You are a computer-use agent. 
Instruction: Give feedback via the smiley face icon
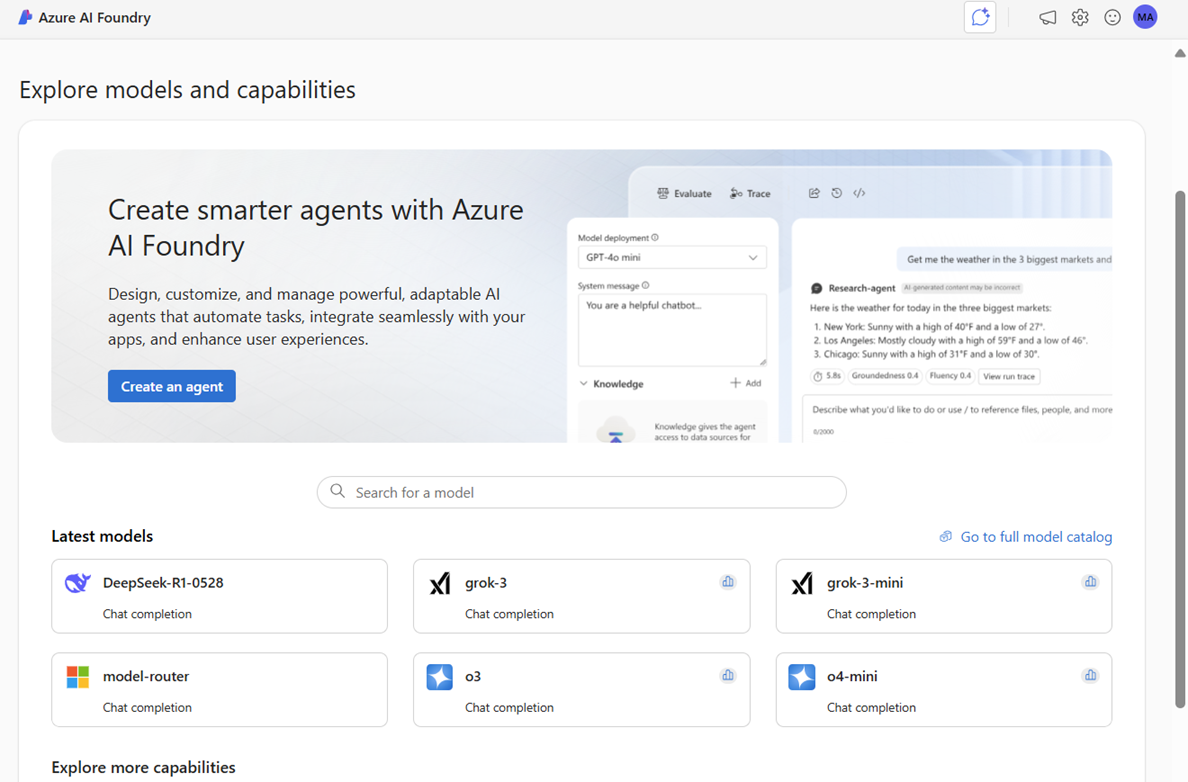click(x=1112, y=17)
